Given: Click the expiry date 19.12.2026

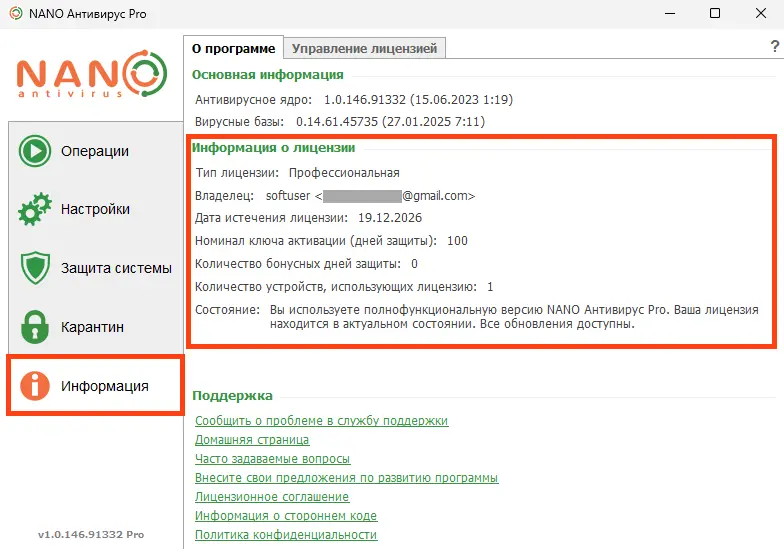Looking at the screenshot, I should click(390, 218).
